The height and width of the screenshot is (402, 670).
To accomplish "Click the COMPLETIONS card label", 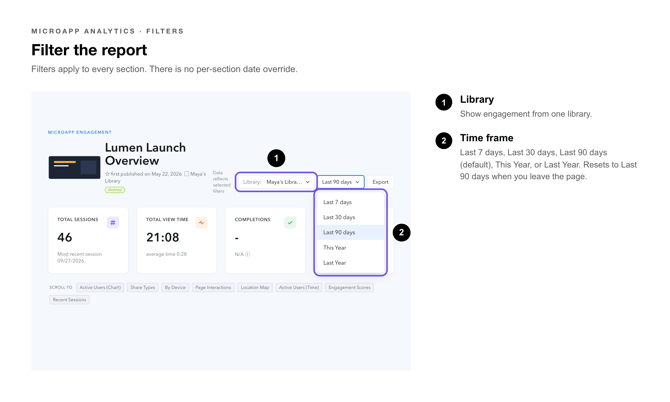I will click(x=253, y=220).
